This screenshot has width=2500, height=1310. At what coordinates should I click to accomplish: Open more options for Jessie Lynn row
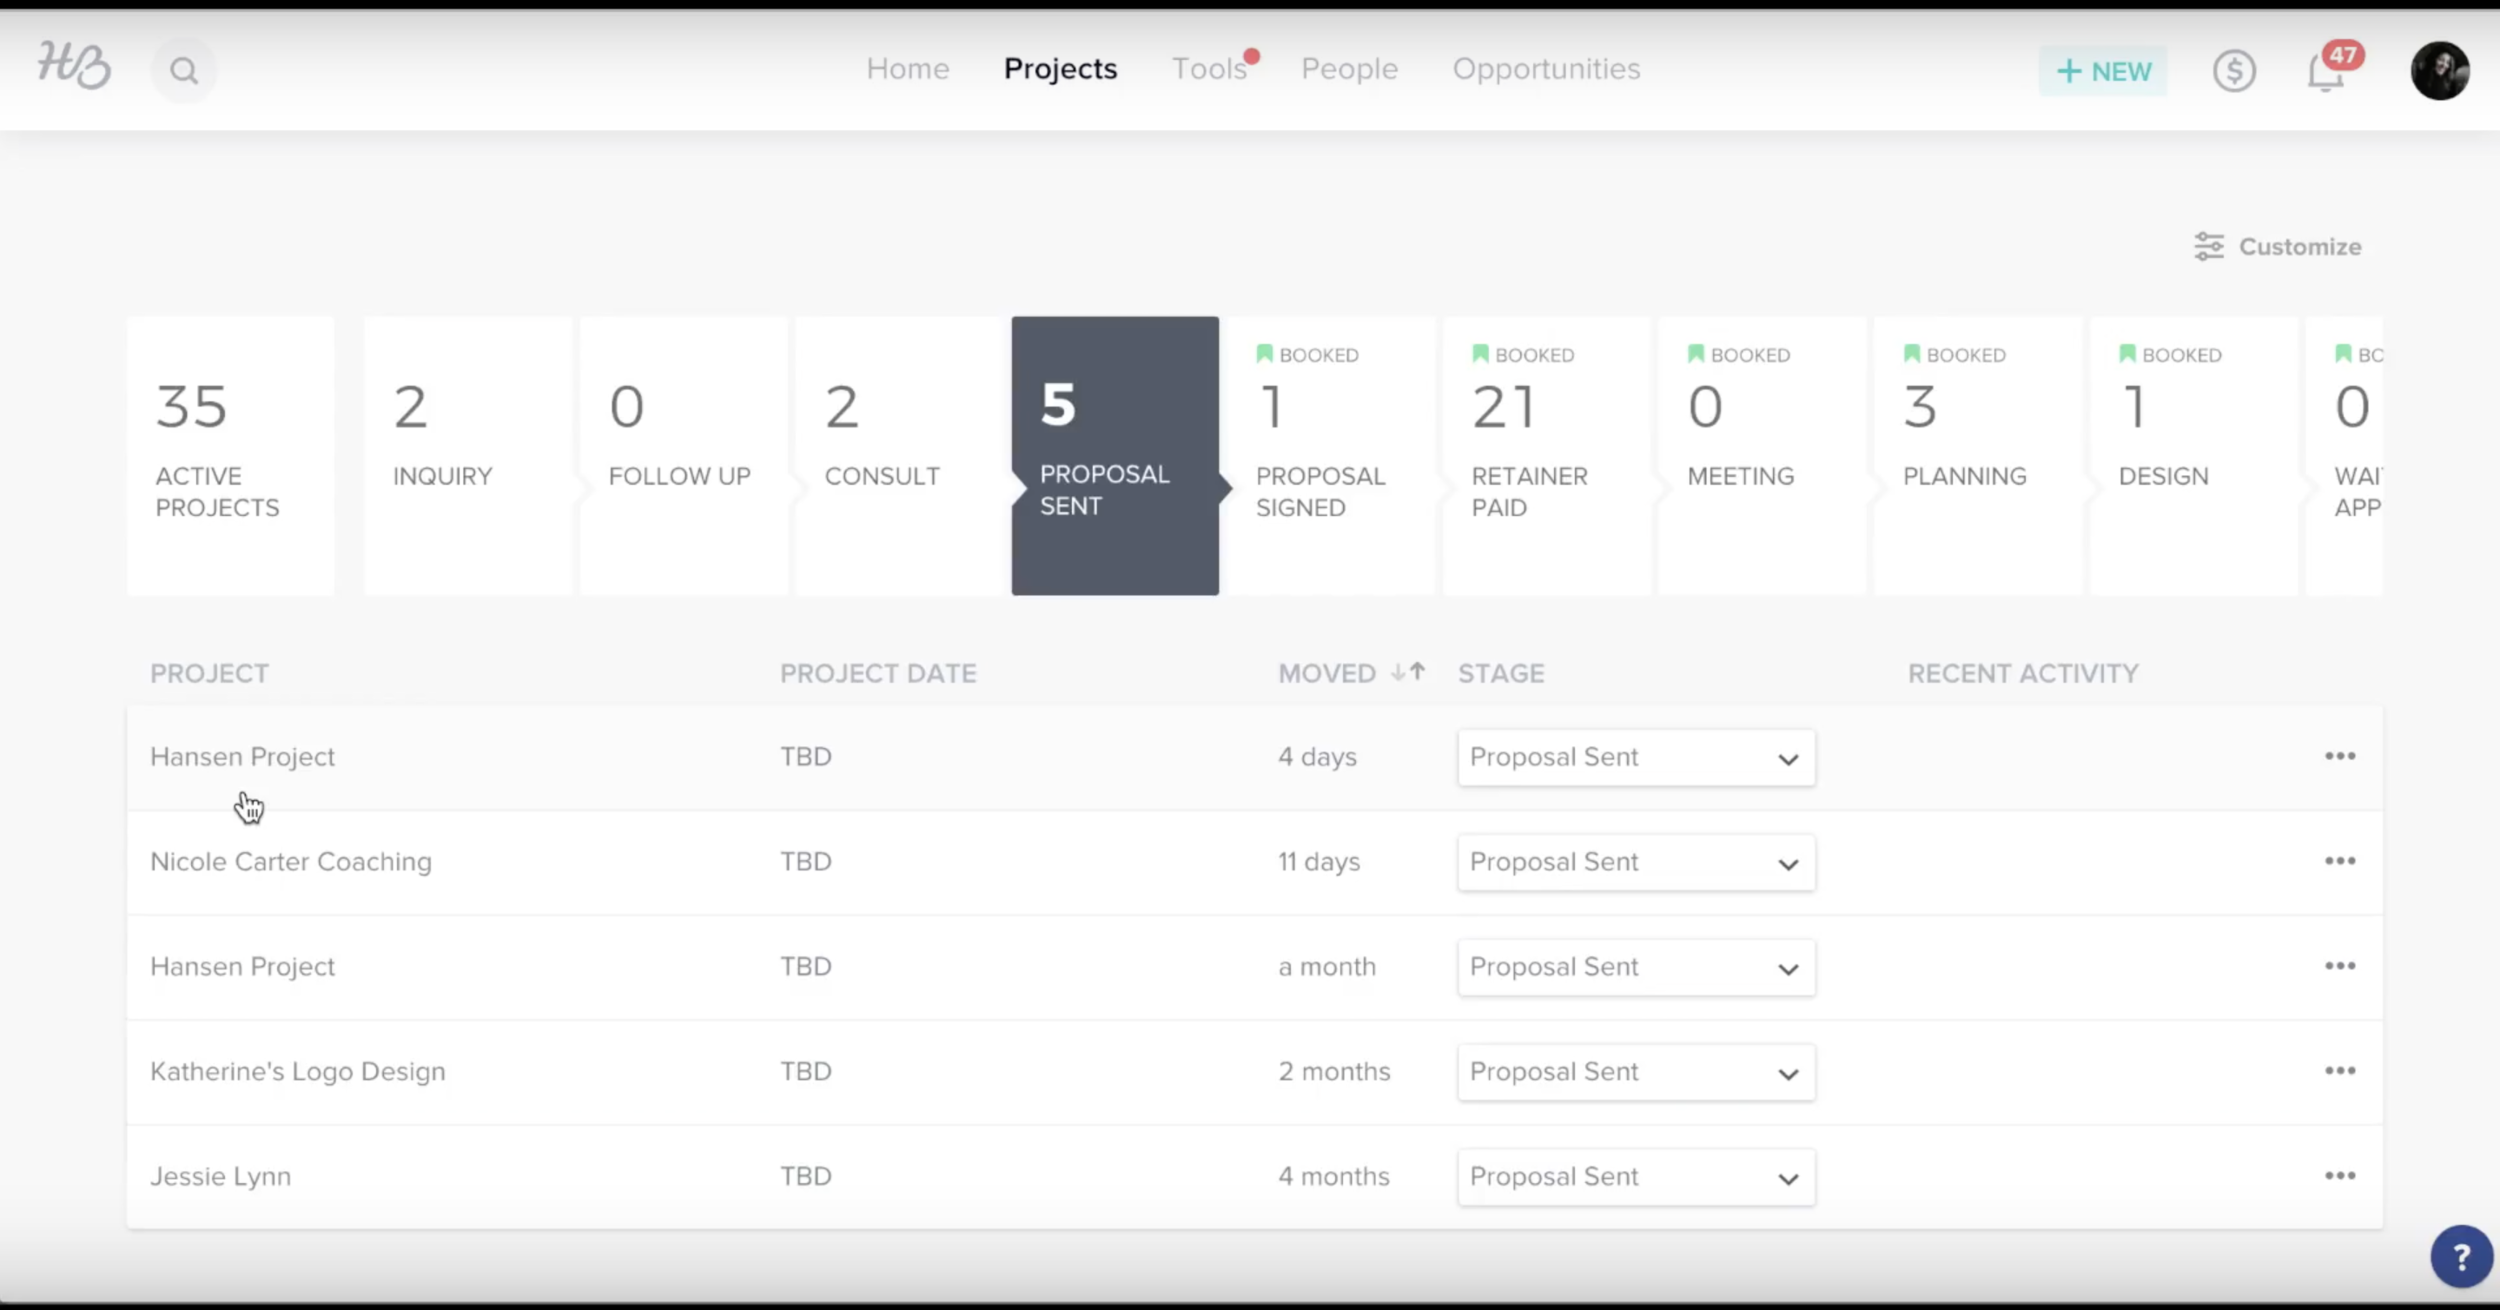click(x=2340, y=1176)
